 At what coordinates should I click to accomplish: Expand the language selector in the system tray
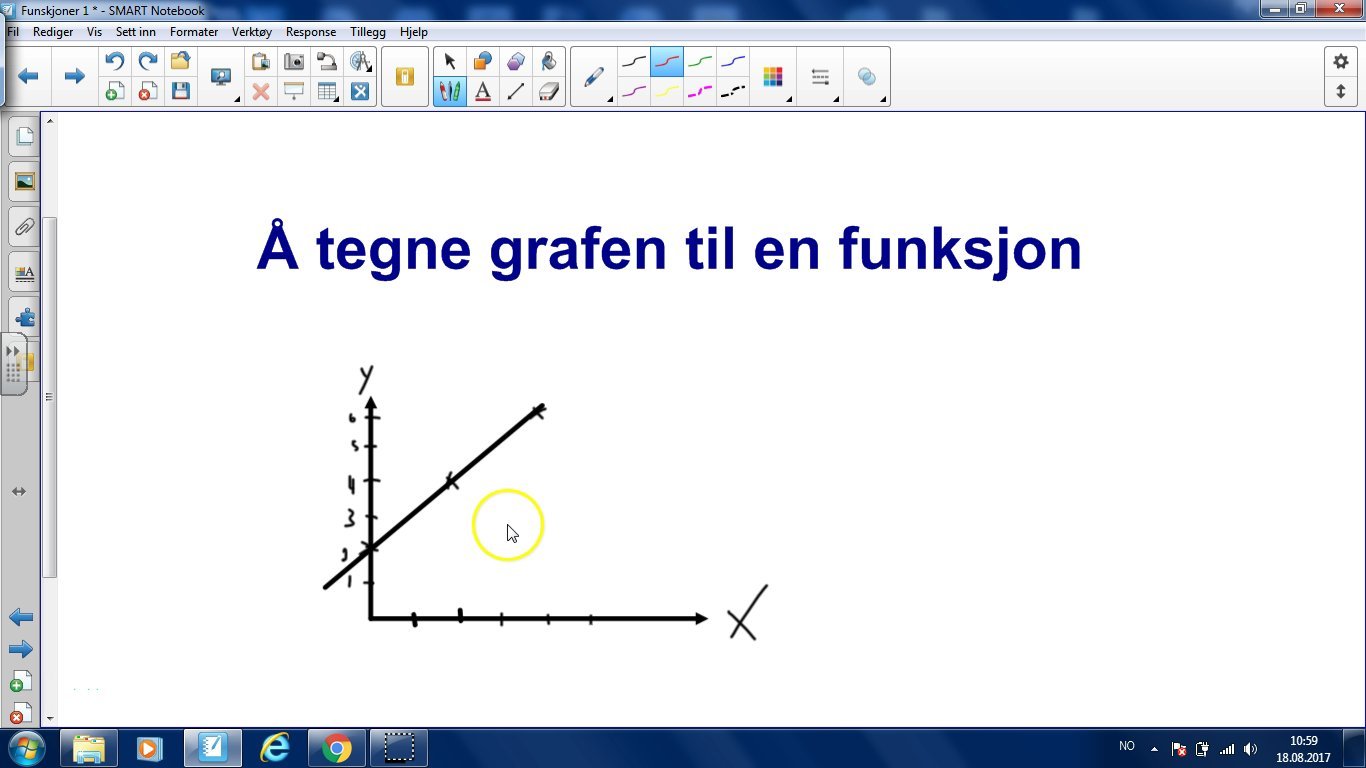1127,746
